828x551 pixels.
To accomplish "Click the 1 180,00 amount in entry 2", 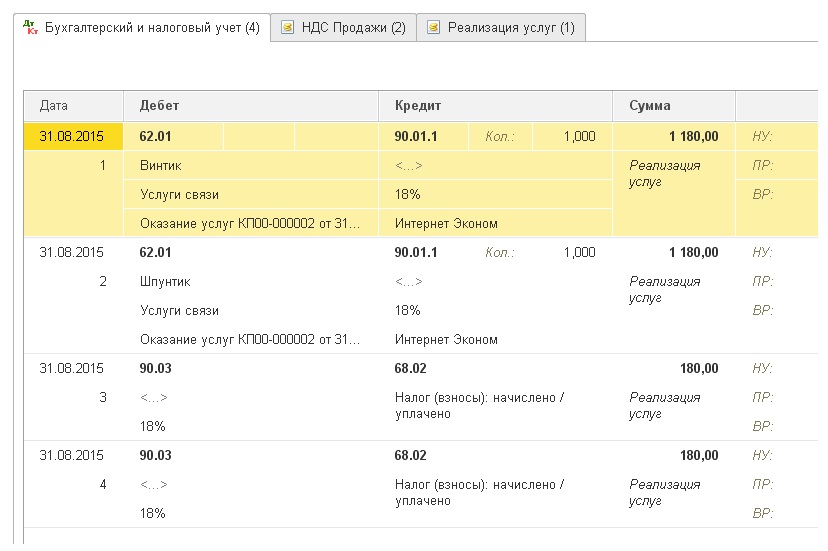I will point(693,253).
